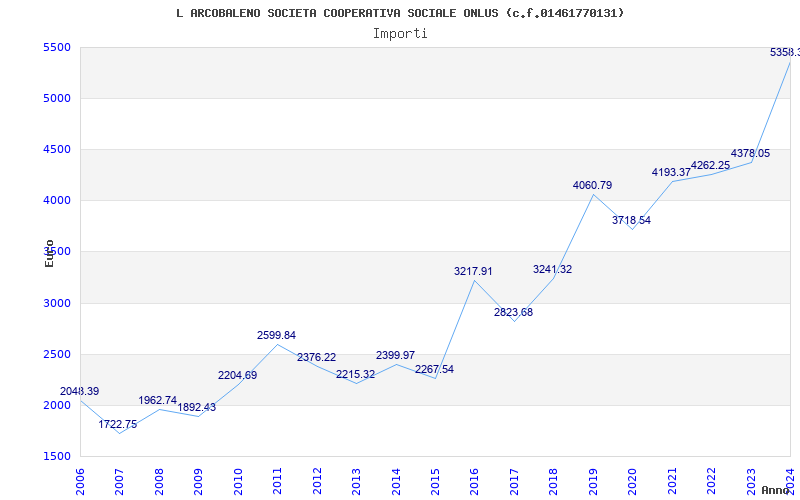This screenshot has height=500, width=800.
Task: Click the 4378.05 data label
Action: click(x=750, y=153)
